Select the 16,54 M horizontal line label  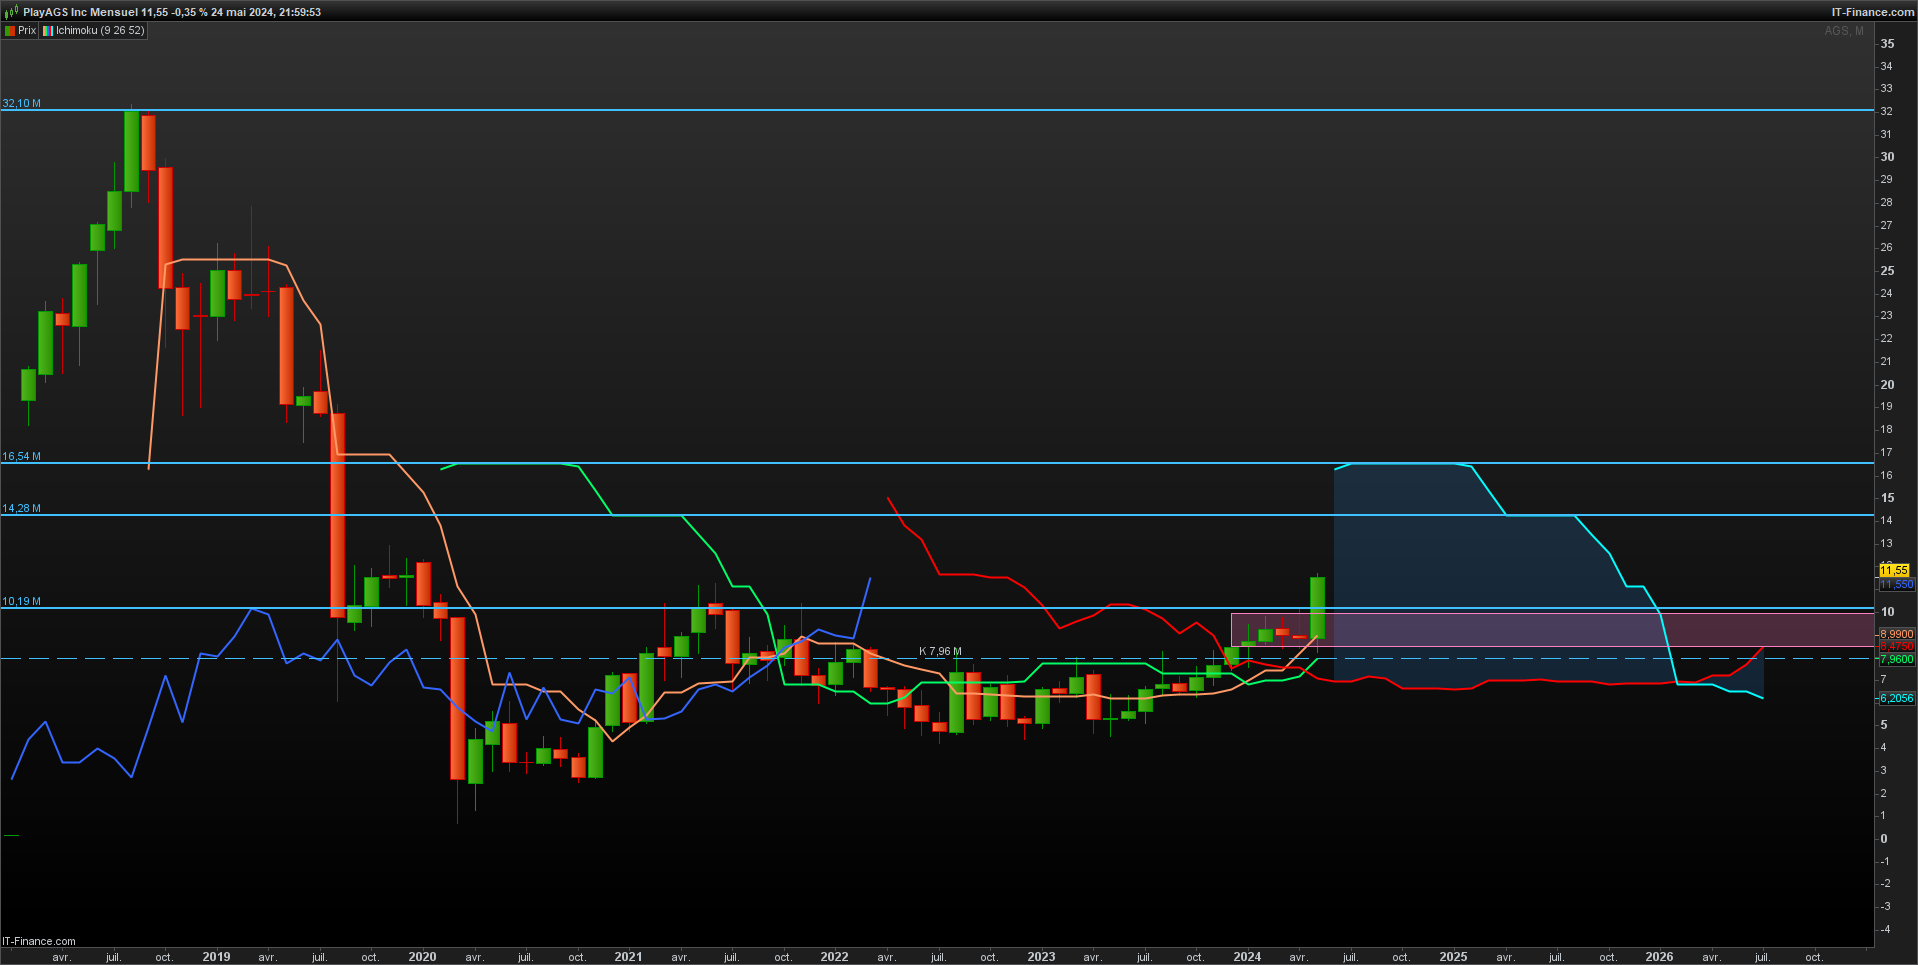22,457
